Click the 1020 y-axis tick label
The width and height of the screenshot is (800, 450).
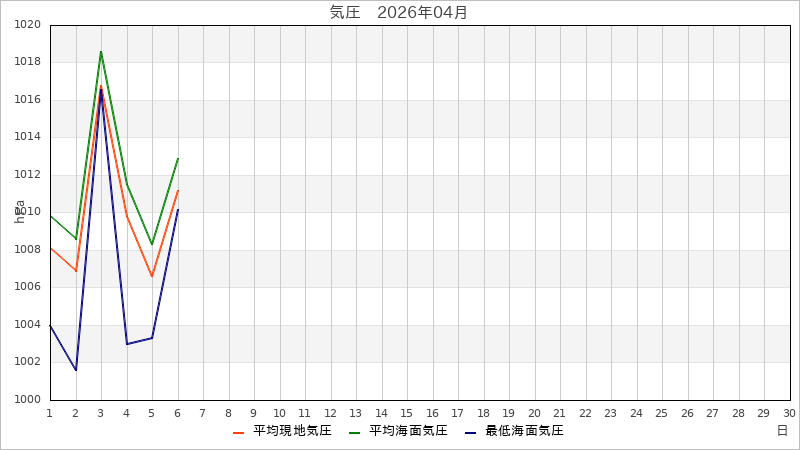tap(28, 25)
